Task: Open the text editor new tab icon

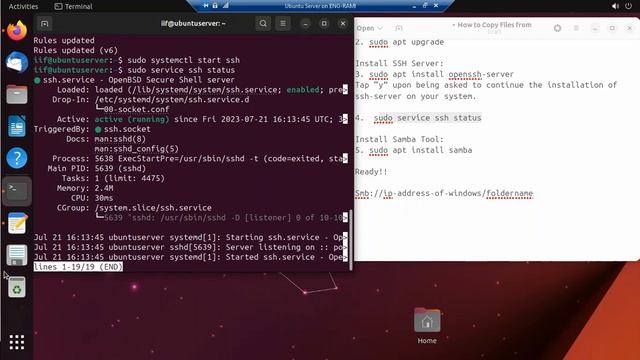Action: click(x=399, y=28)
